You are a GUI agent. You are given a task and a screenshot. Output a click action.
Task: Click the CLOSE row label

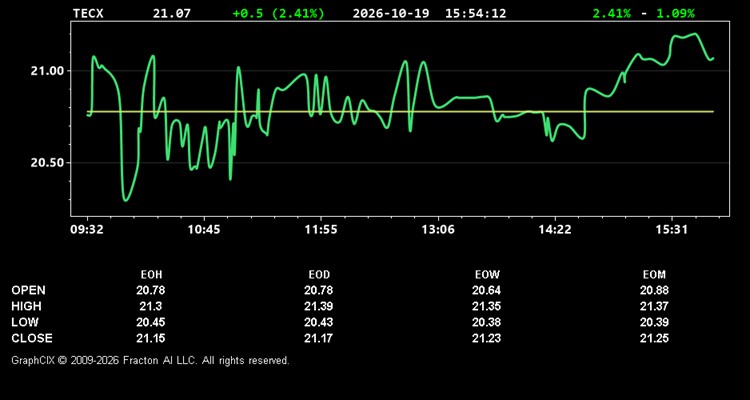(32, 338)
